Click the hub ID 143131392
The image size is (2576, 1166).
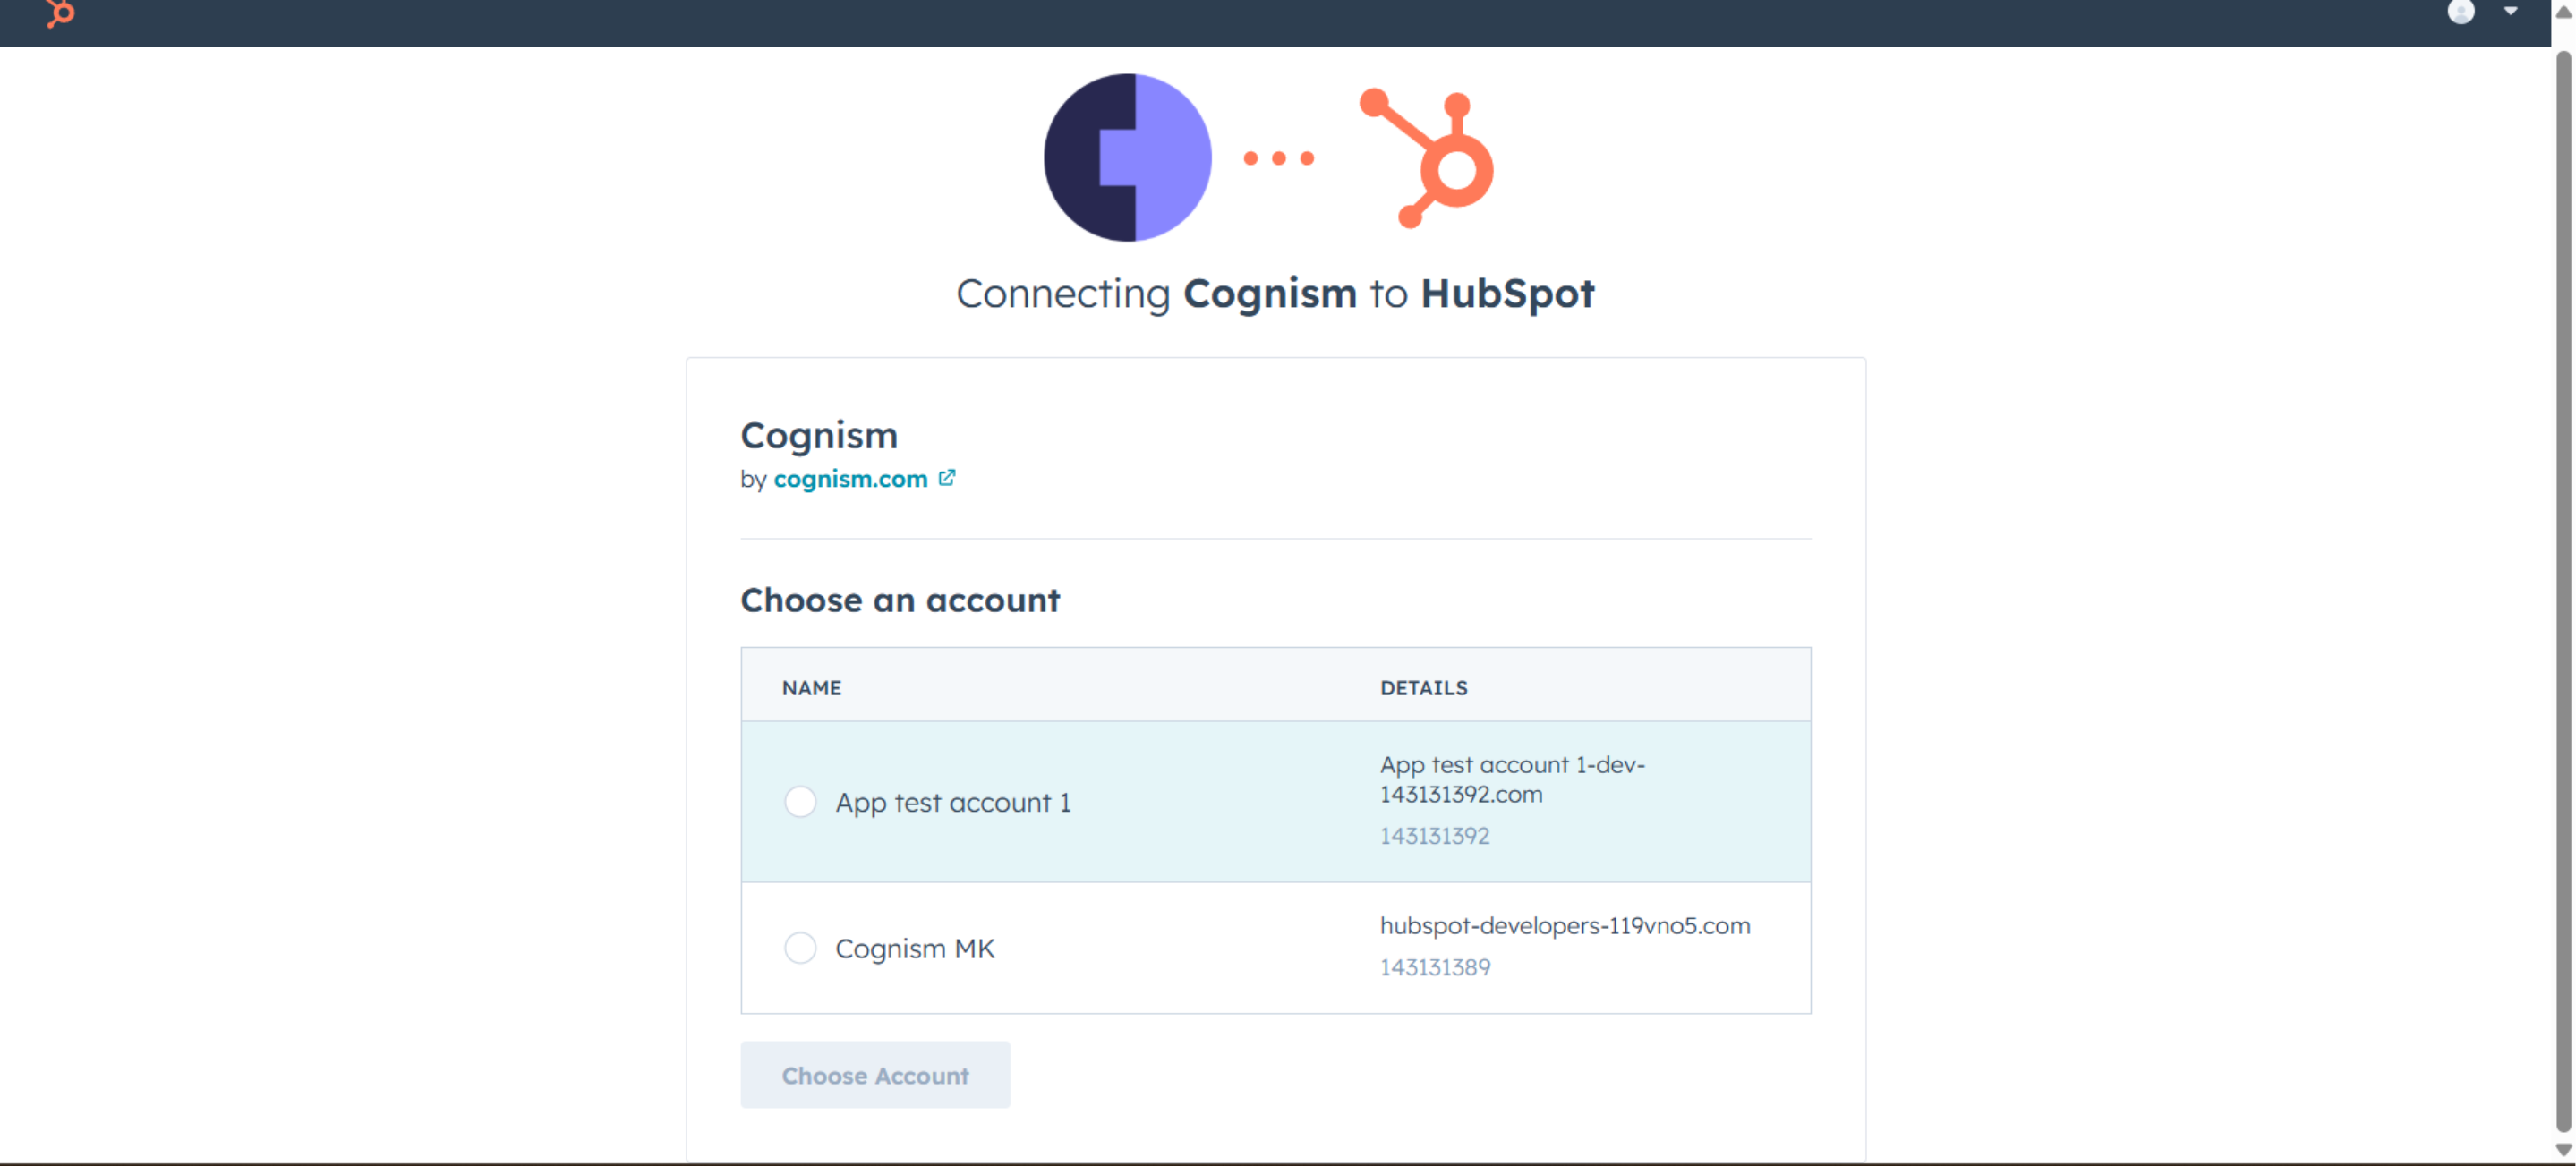coord(1434,836)
